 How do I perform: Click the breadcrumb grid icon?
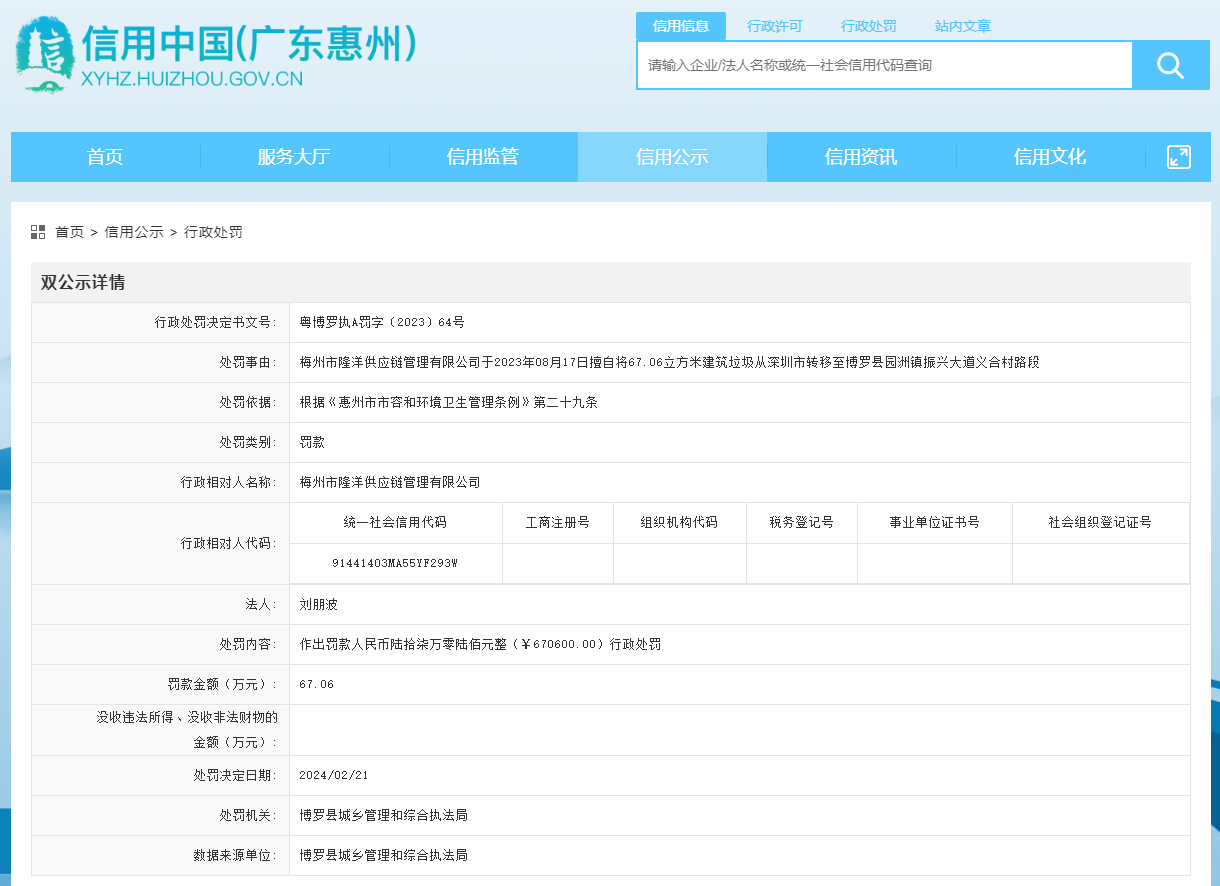tap(38, 232)
